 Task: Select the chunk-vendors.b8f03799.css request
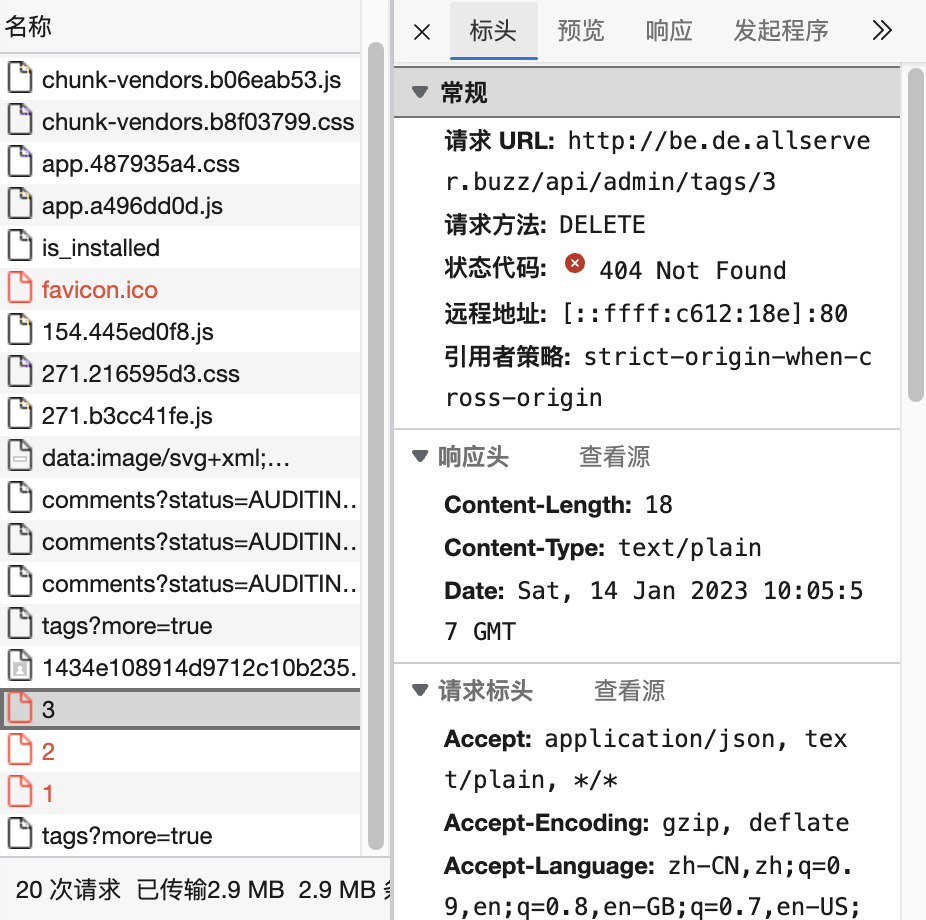pyautogui.click(x=180, y=121)
